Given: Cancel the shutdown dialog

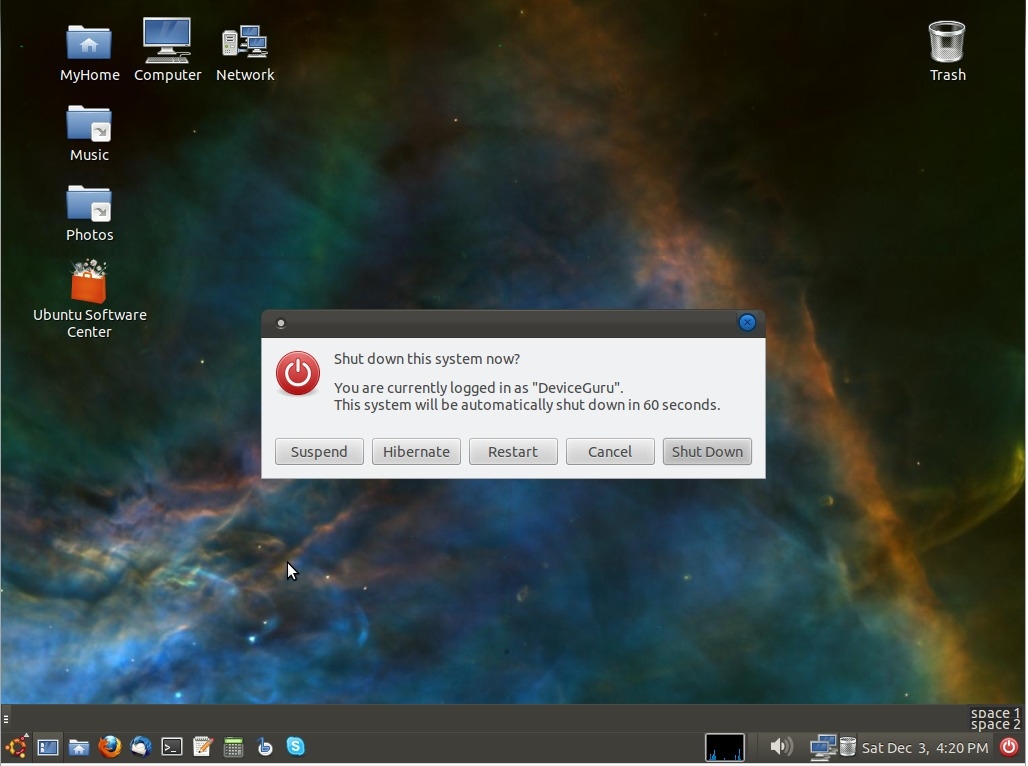Looking at the screenshot, I should pyautogui.click(x=610, y=452).
